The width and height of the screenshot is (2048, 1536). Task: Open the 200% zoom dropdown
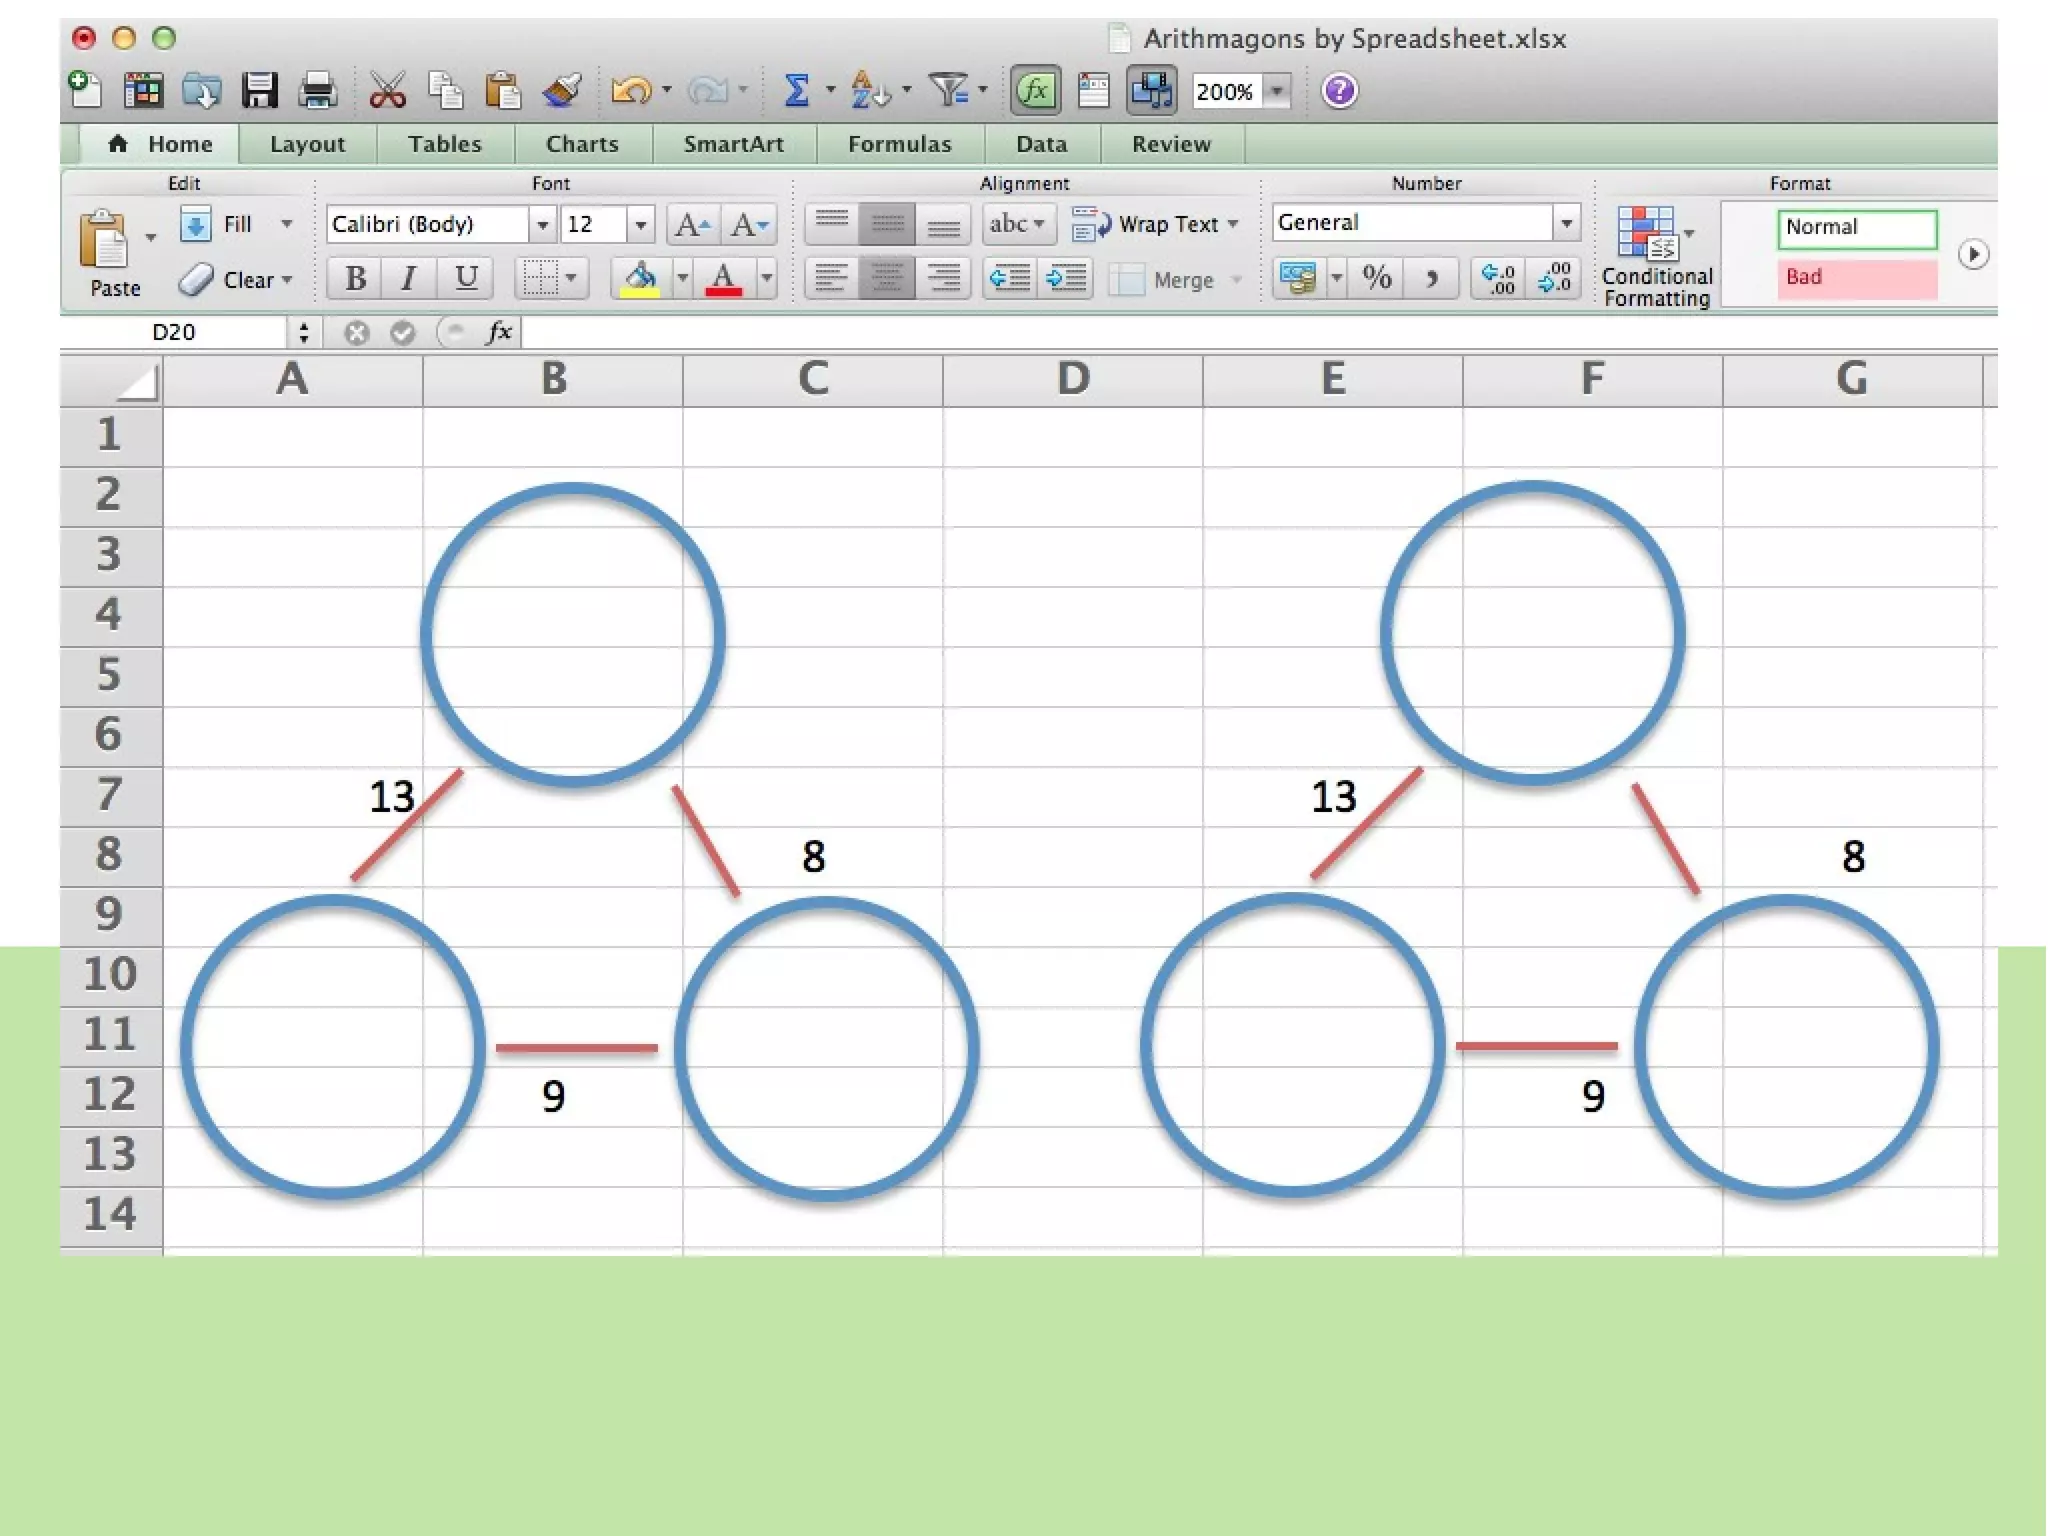pyautogui.click(x=1277, y=91)
